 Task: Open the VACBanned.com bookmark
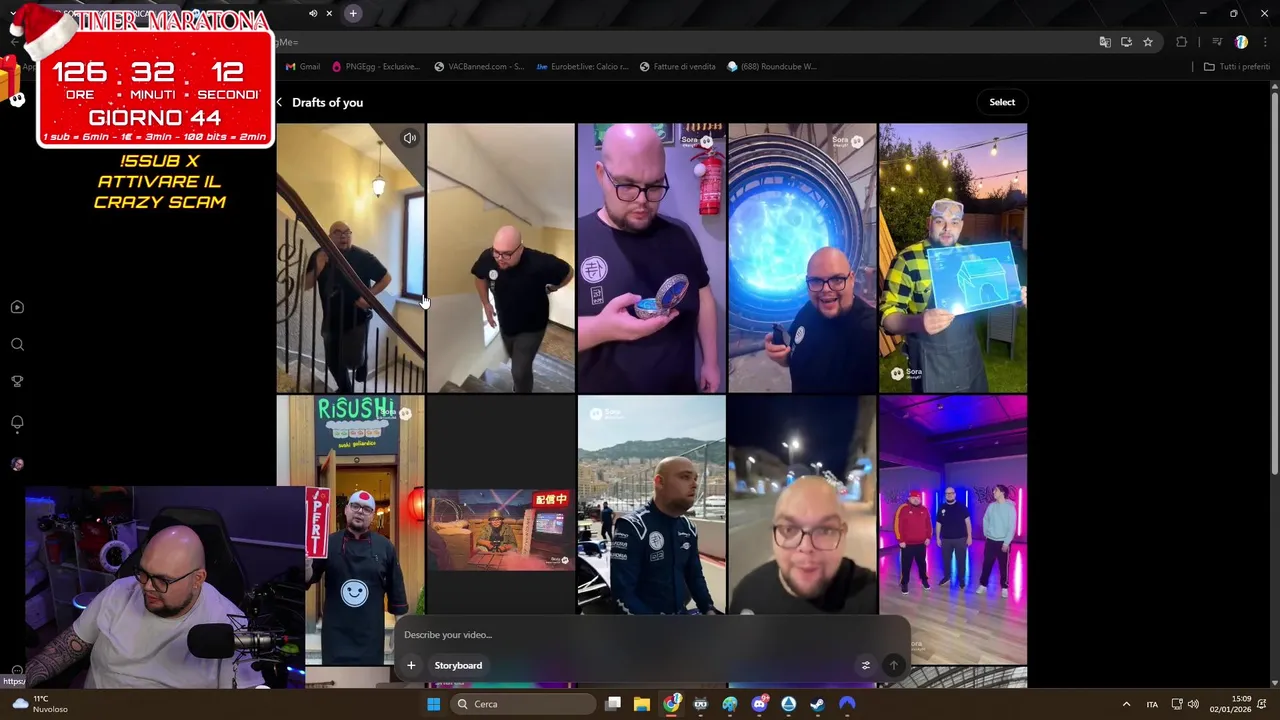(x=479, y=66)
